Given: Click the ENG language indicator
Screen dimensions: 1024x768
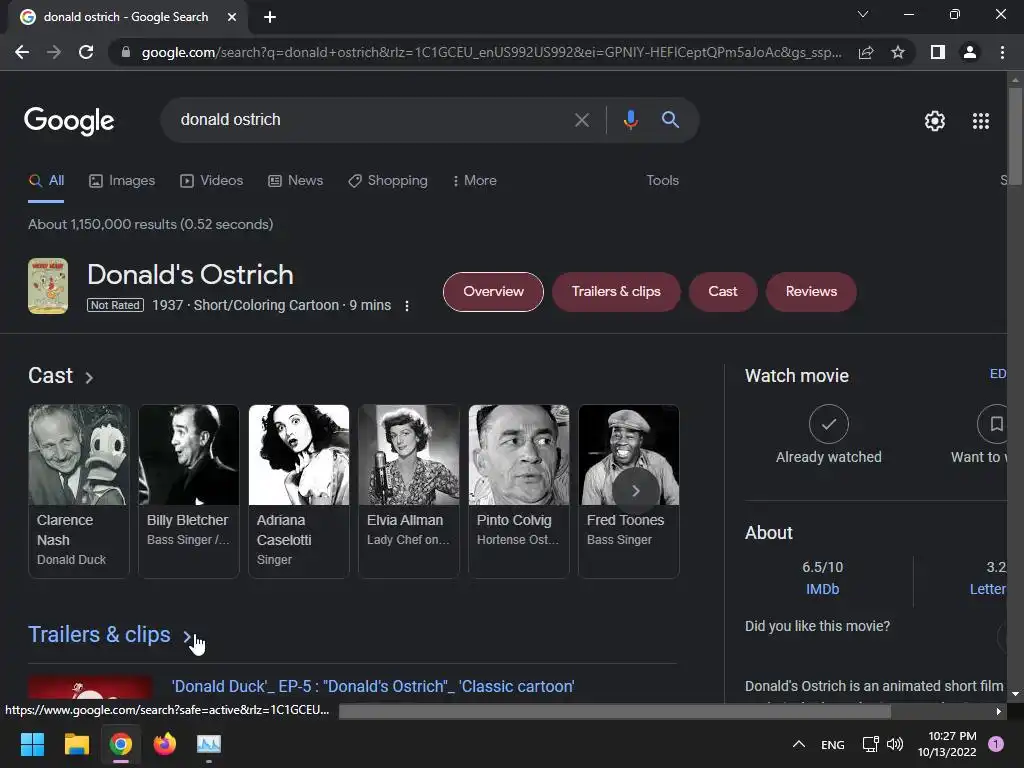Looking at the screenshot, I should pos(833,744).
